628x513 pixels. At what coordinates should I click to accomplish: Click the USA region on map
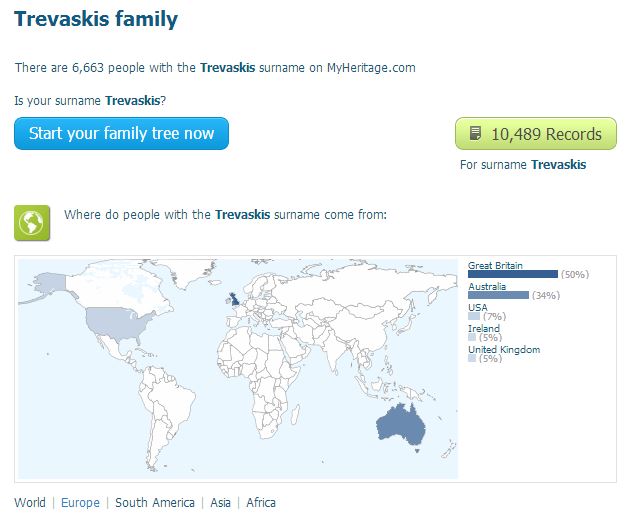[x=118, y=322]
